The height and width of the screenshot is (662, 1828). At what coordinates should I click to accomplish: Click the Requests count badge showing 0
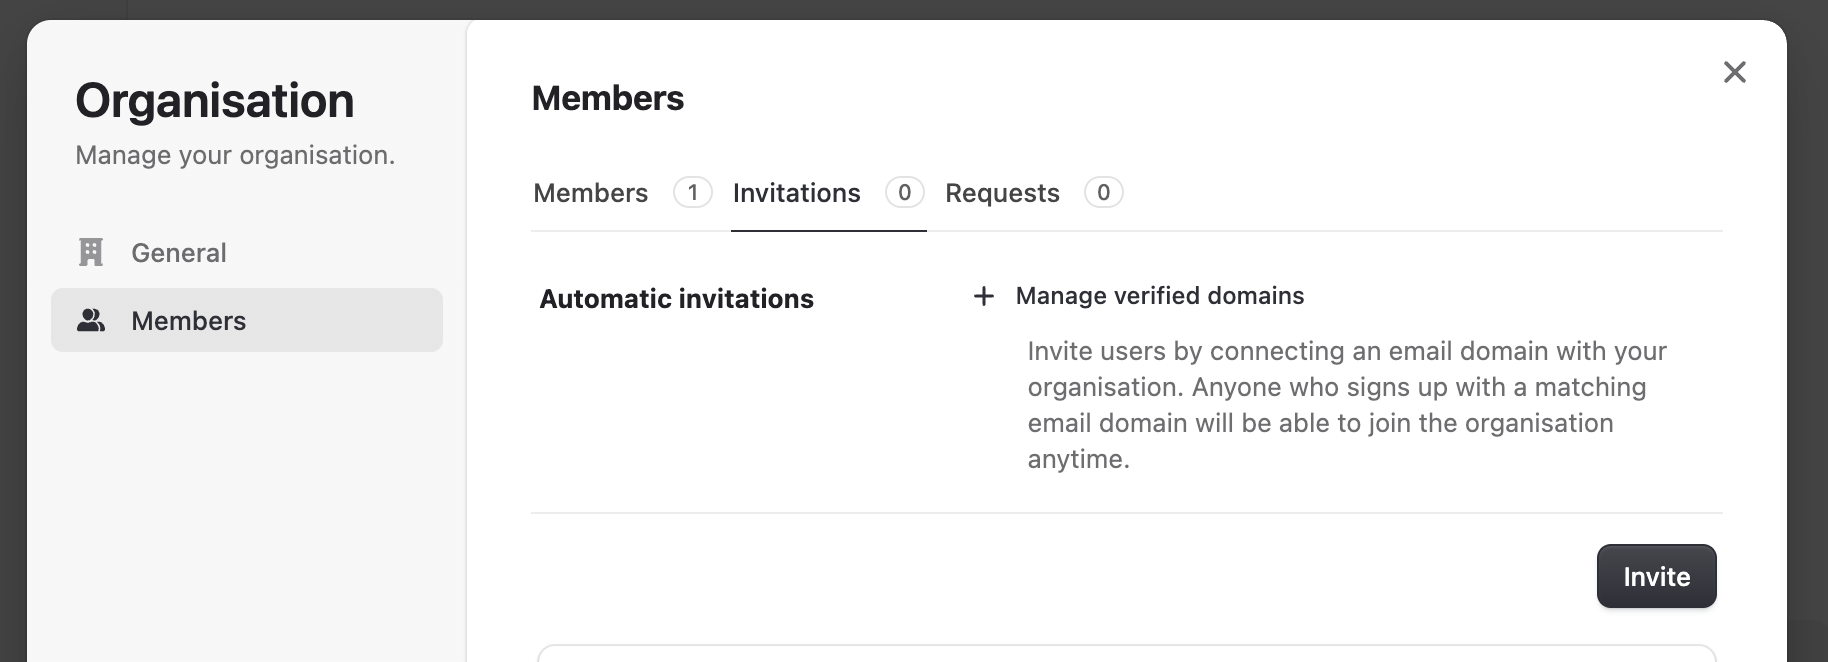point(1104,192)
